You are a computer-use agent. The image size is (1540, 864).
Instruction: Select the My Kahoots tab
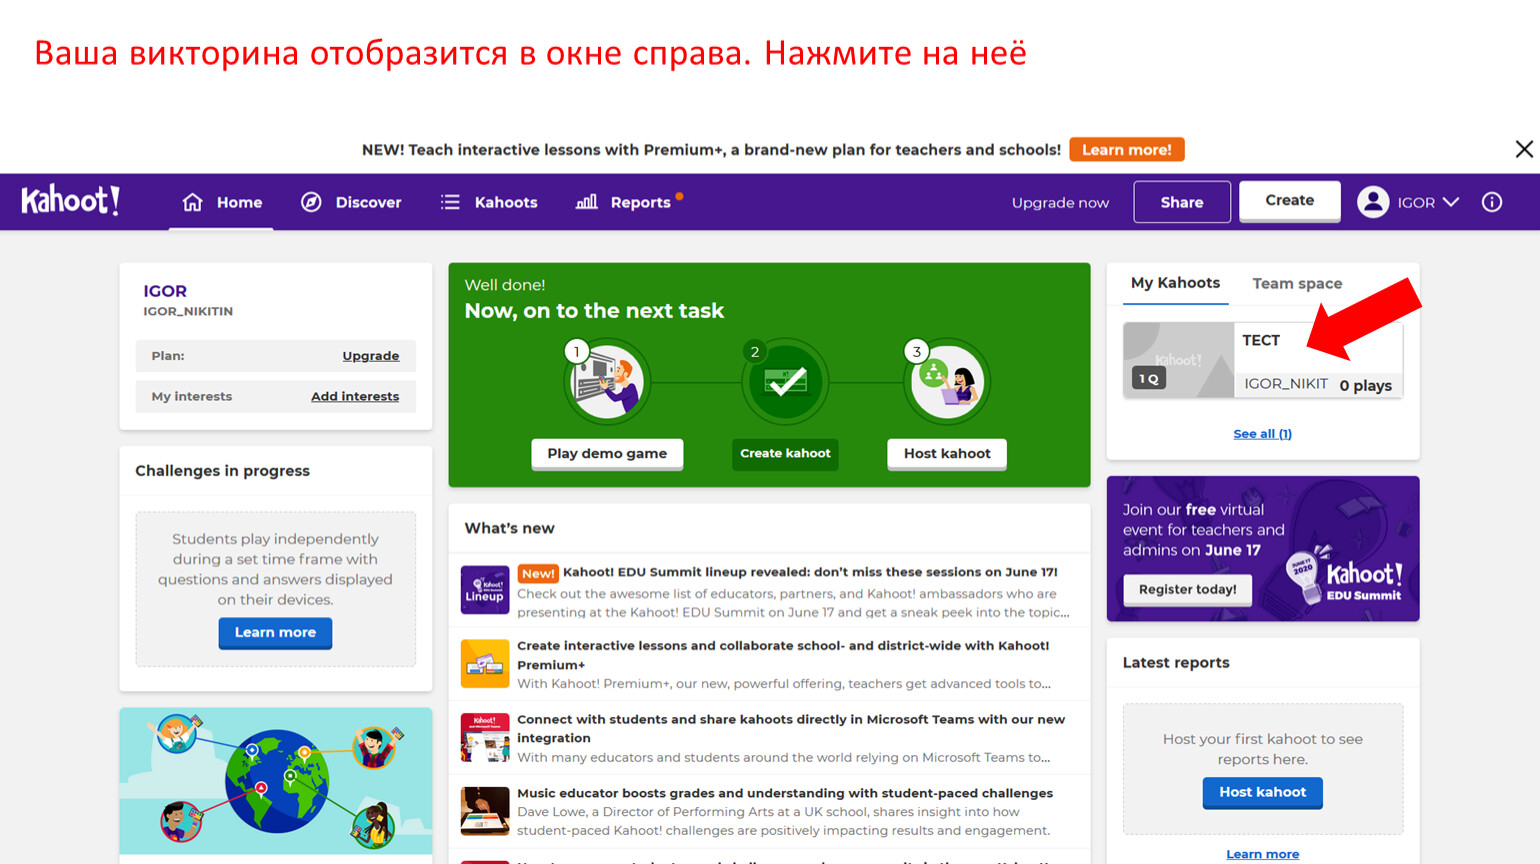pyautogui.click(x=1175, y=283)
